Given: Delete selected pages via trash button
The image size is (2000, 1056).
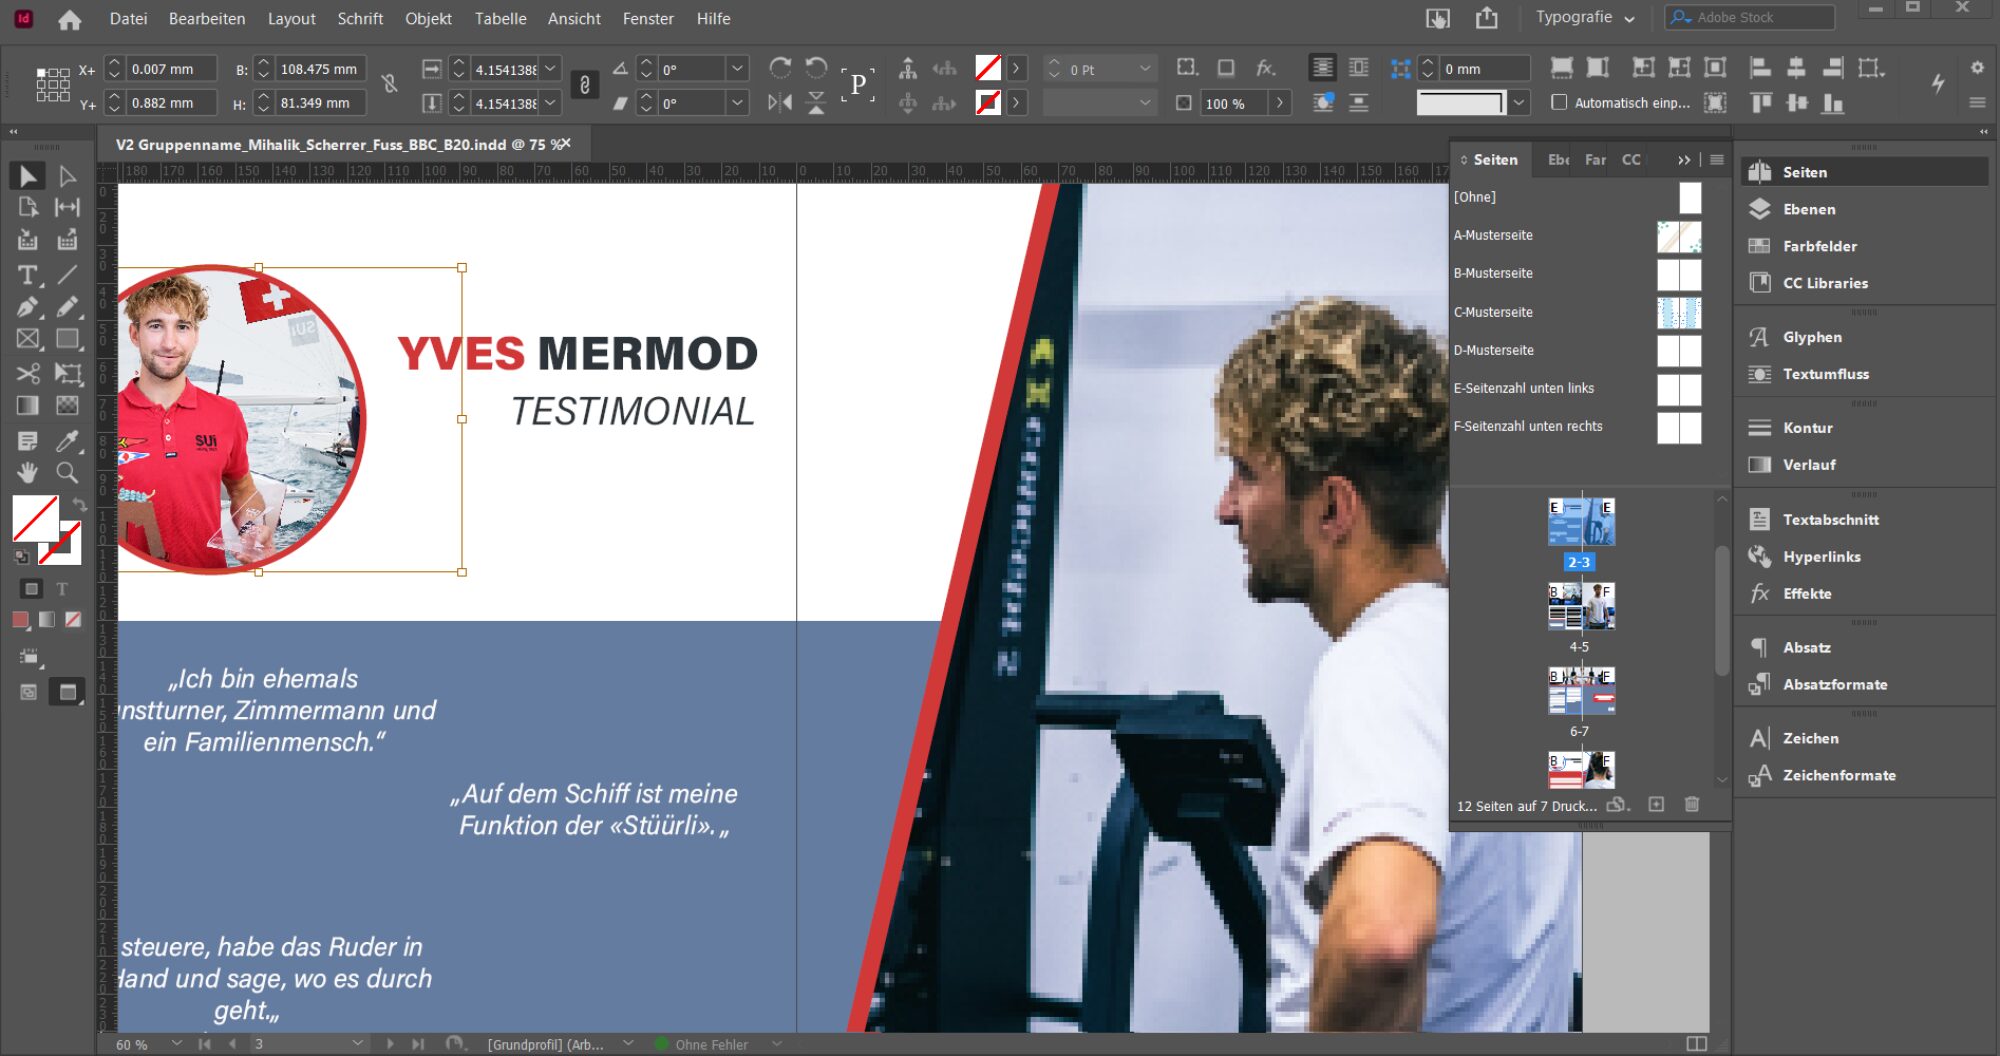Looking at the screenshot, I should 1692,804.
